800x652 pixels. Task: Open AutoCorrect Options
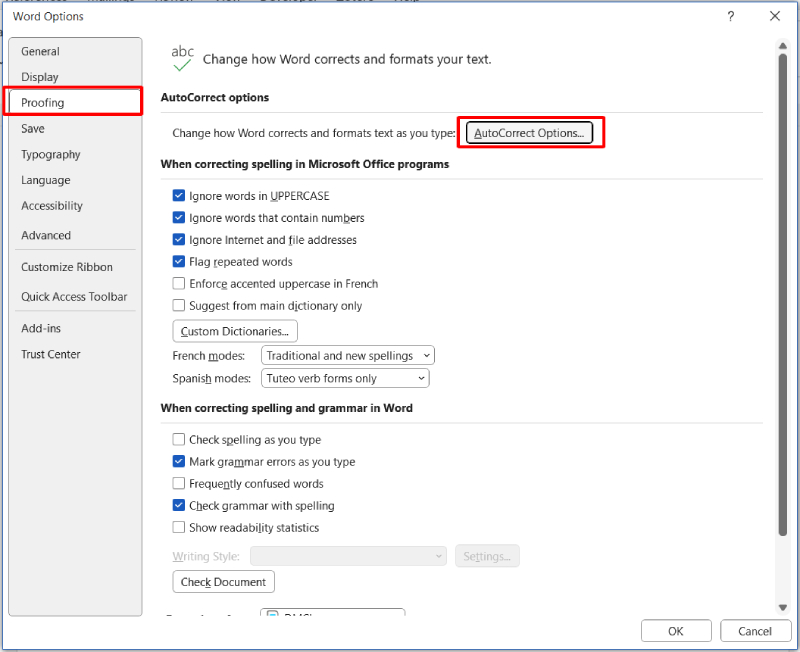point(531,131)
